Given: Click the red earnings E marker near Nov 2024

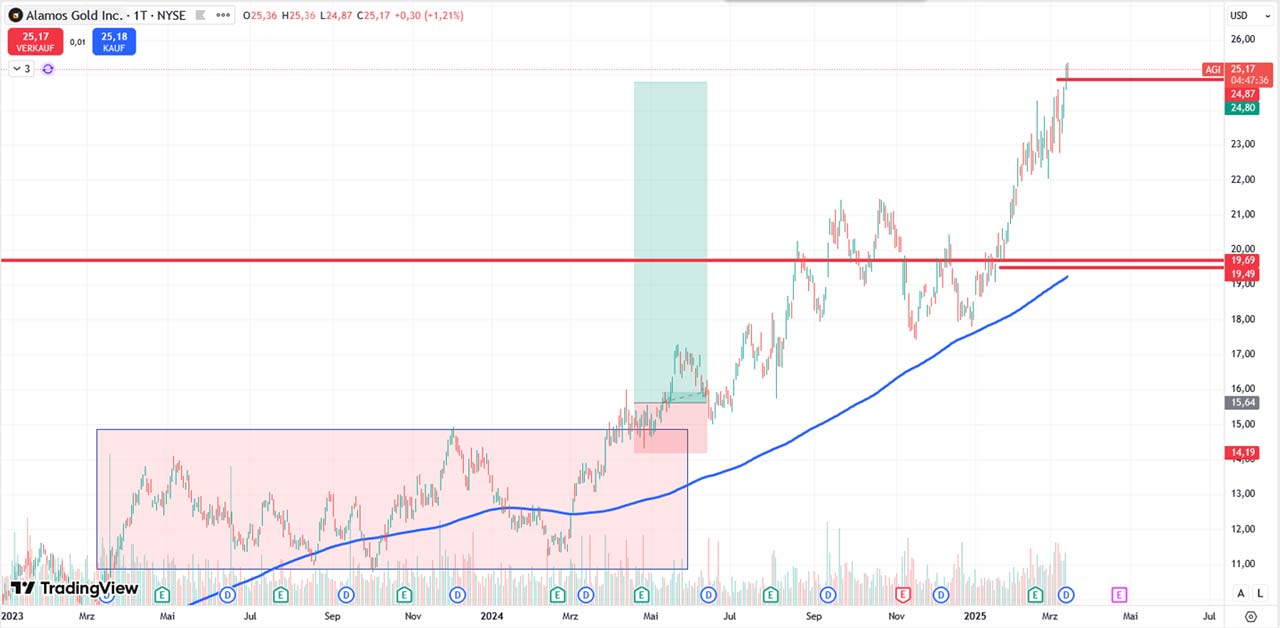Looking at the screenshot, I should pyautogui.click(x=902, y=594).
